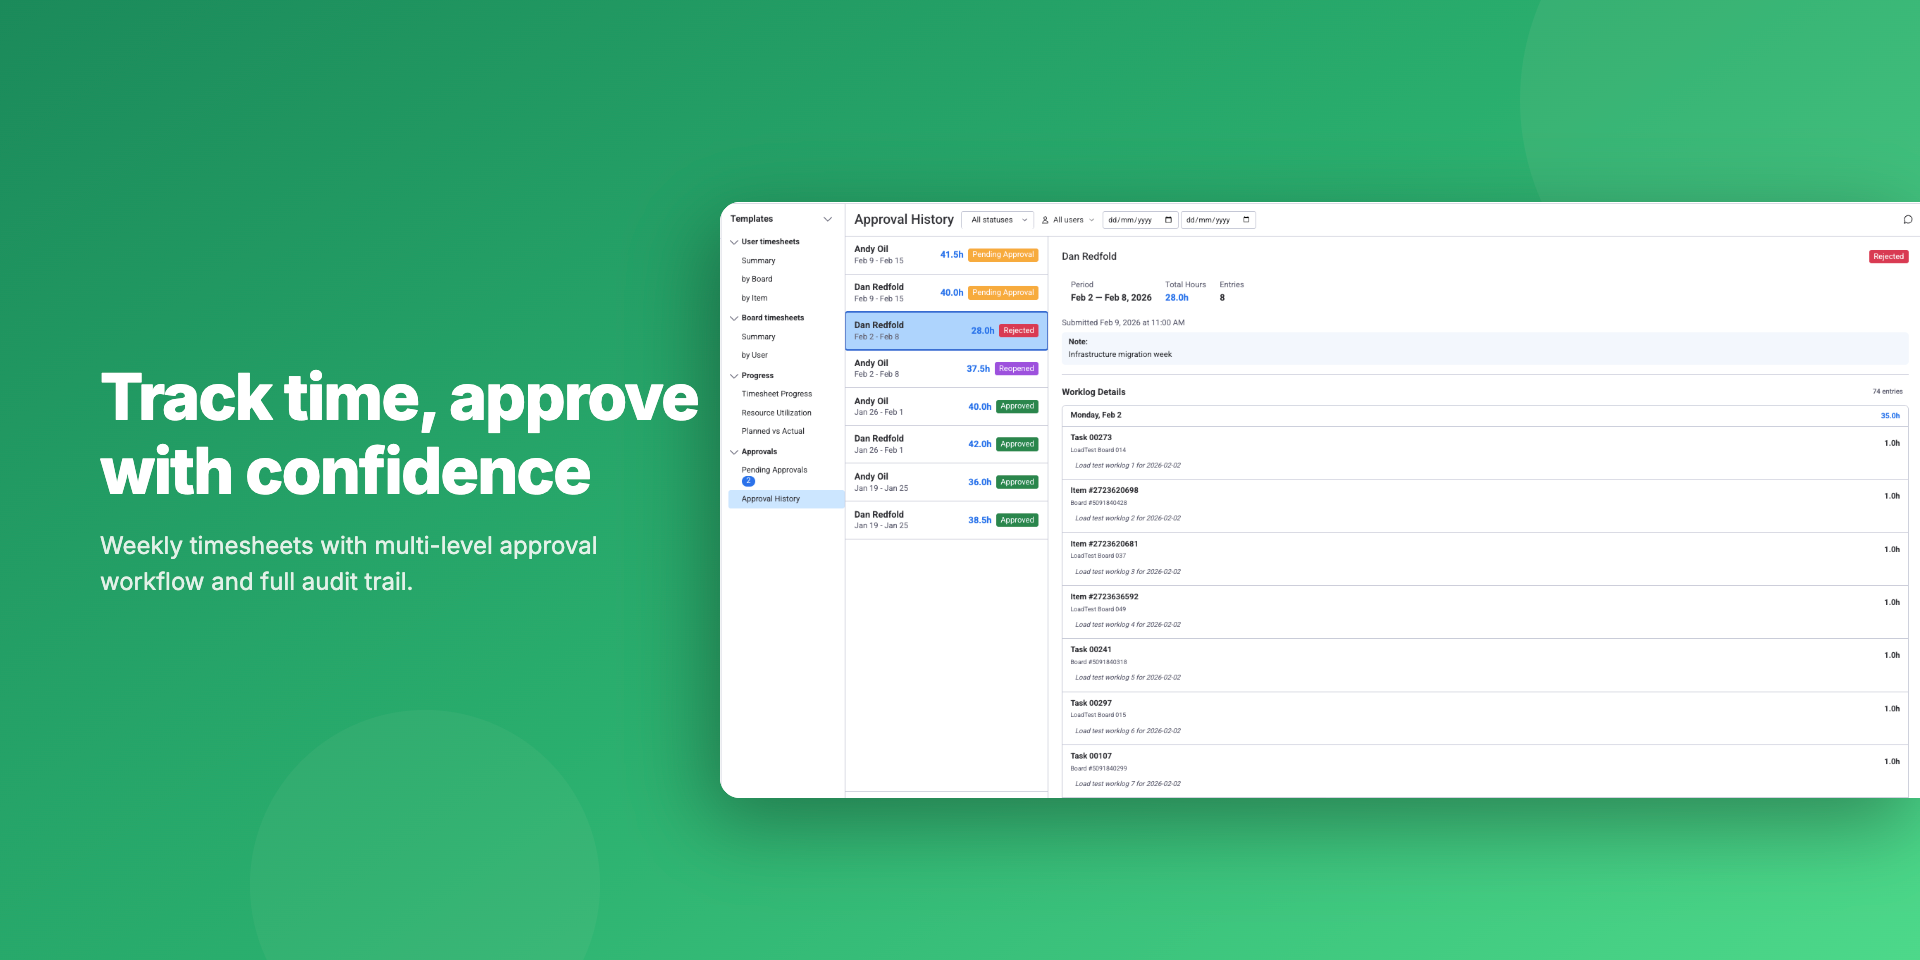Click Pending Approval badge on Andy Oil row
The height and width of the screenshot is (960, 1920).
tap(1003, 255)
